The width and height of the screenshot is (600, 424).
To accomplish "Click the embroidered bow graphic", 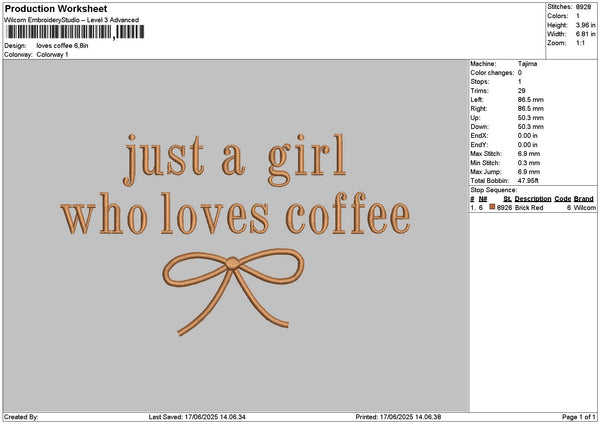I will coord(233,288).
